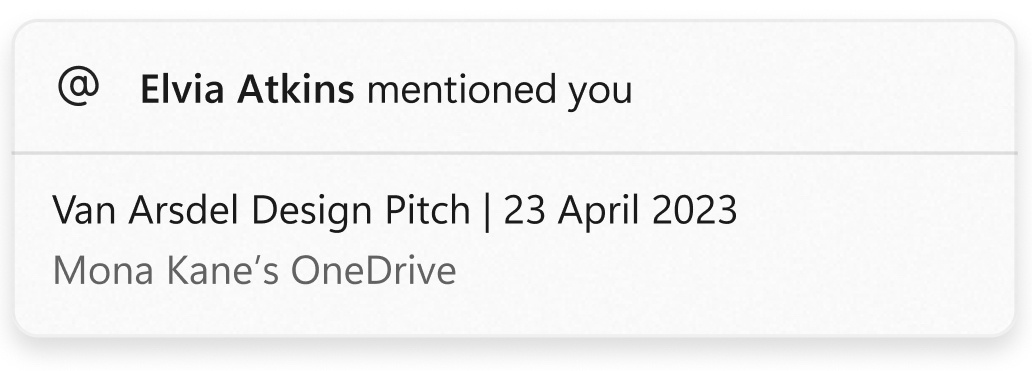Click the vertical bar separator in the title
The height and width of the screenshot is (371, 1032).
(x=487, y=211)
